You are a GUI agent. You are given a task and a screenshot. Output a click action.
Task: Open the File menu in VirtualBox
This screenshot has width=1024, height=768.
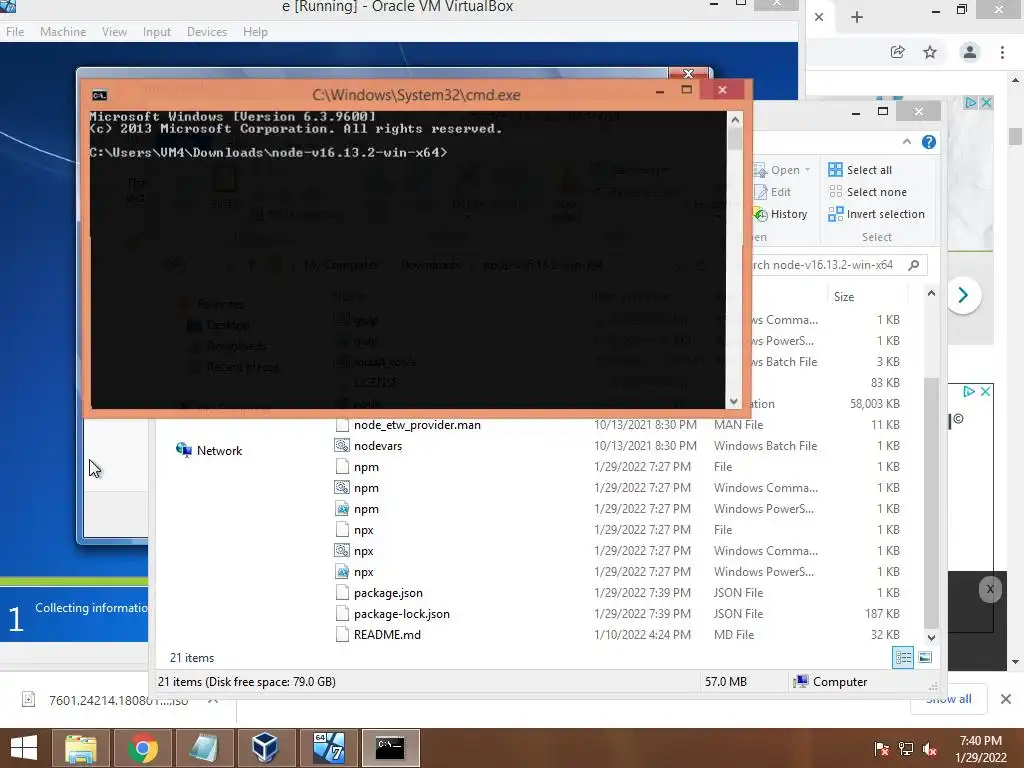(x=15, y=31)
